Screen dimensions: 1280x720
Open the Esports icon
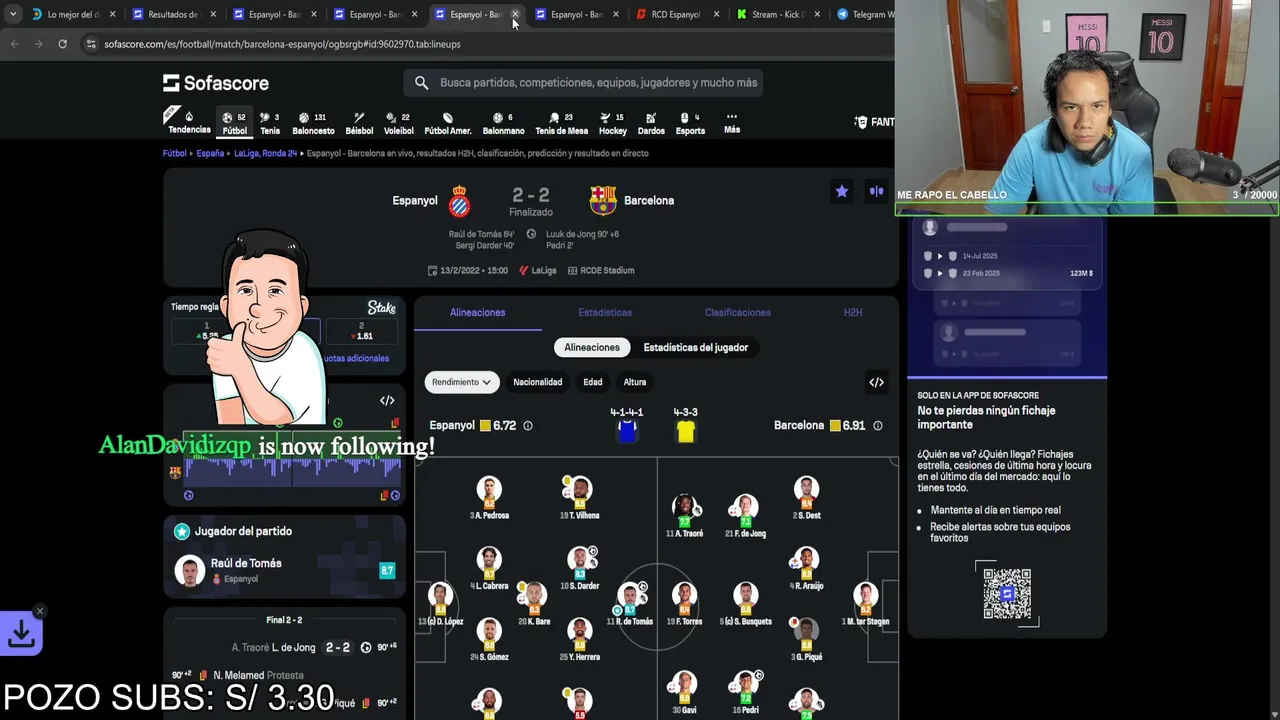[x=690, y=122]
